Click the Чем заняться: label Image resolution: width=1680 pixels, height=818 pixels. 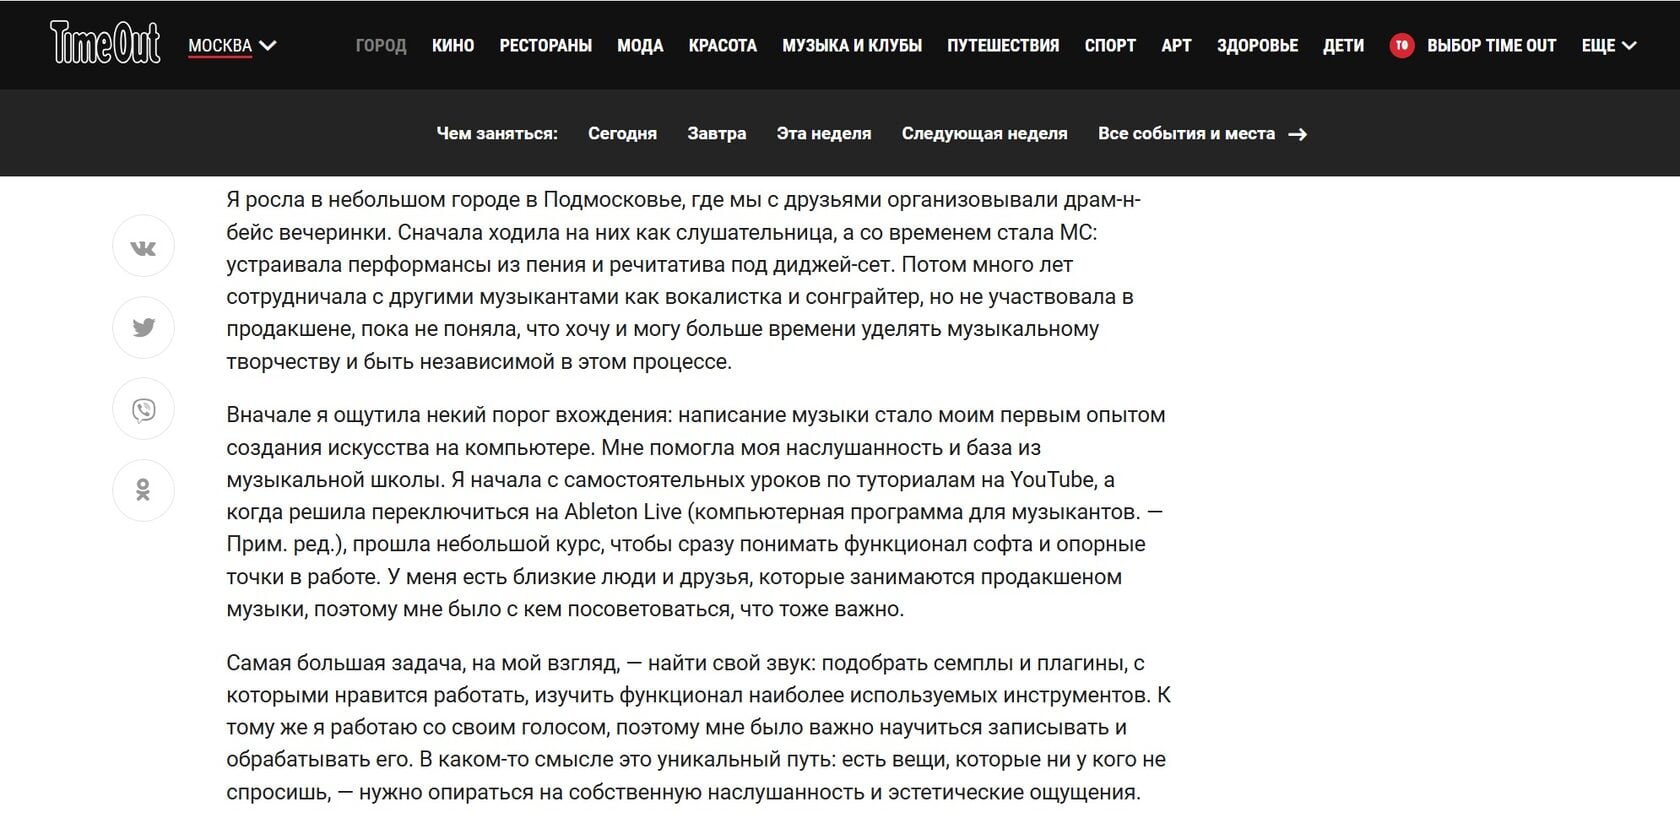[x=497, y=133]
